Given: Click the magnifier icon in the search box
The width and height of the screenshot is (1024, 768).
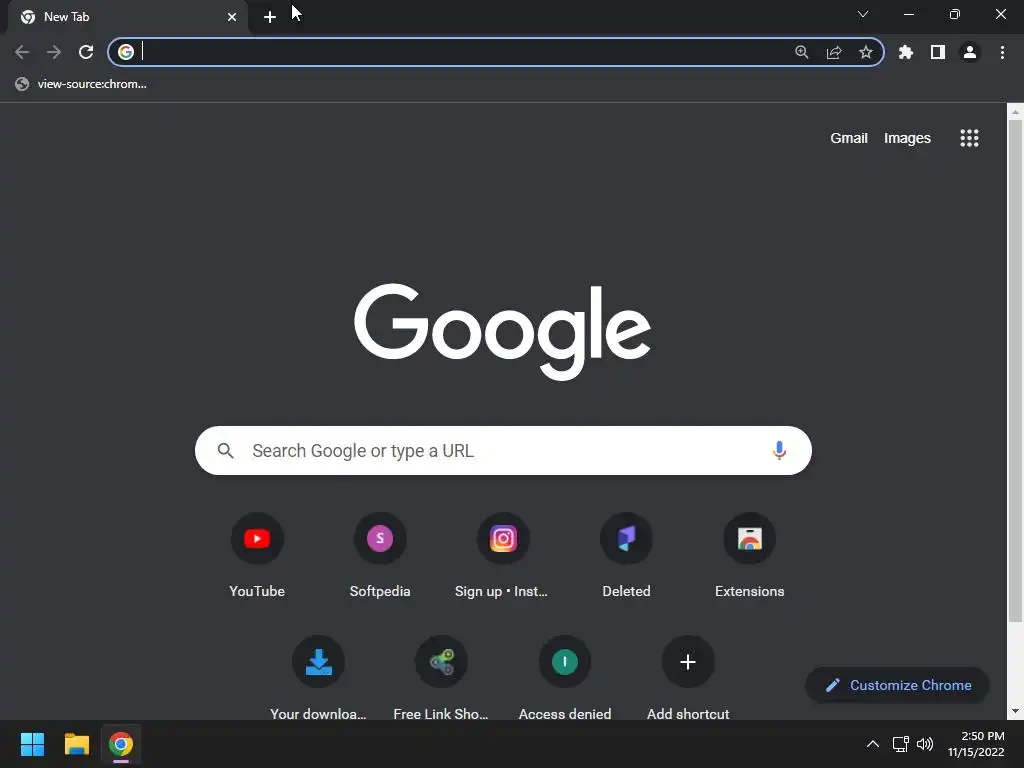Looking at the screenshot, I should [x=225, y=451].
